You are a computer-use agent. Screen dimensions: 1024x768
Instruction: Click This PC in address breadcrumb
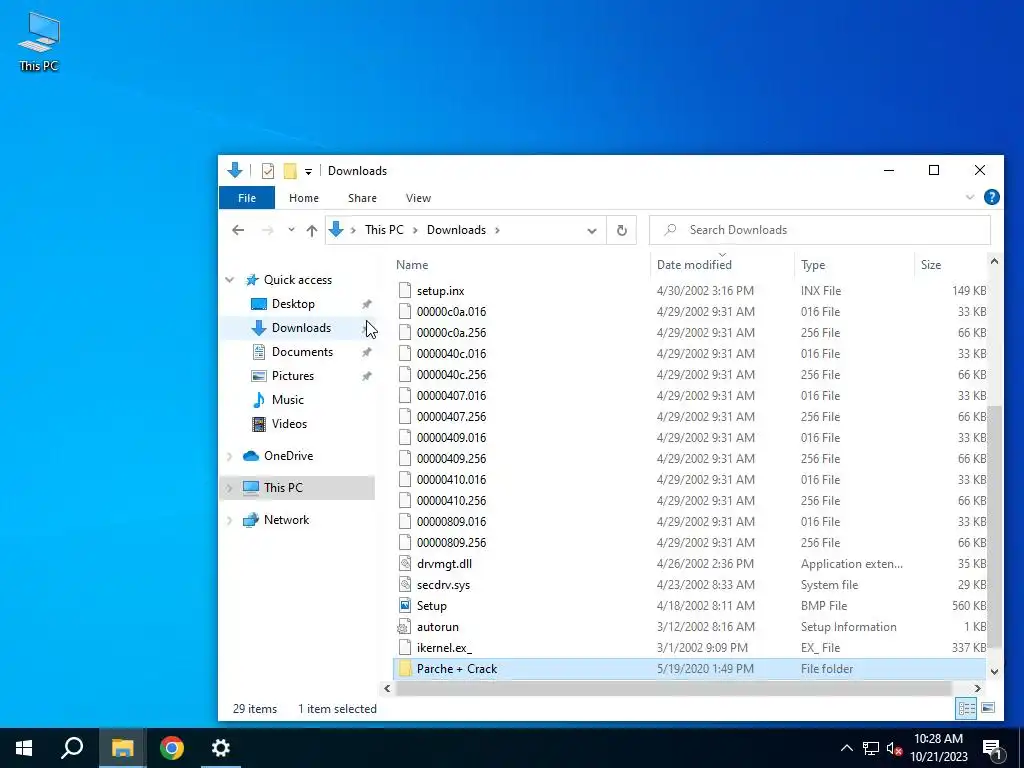(x=384, y=230)
